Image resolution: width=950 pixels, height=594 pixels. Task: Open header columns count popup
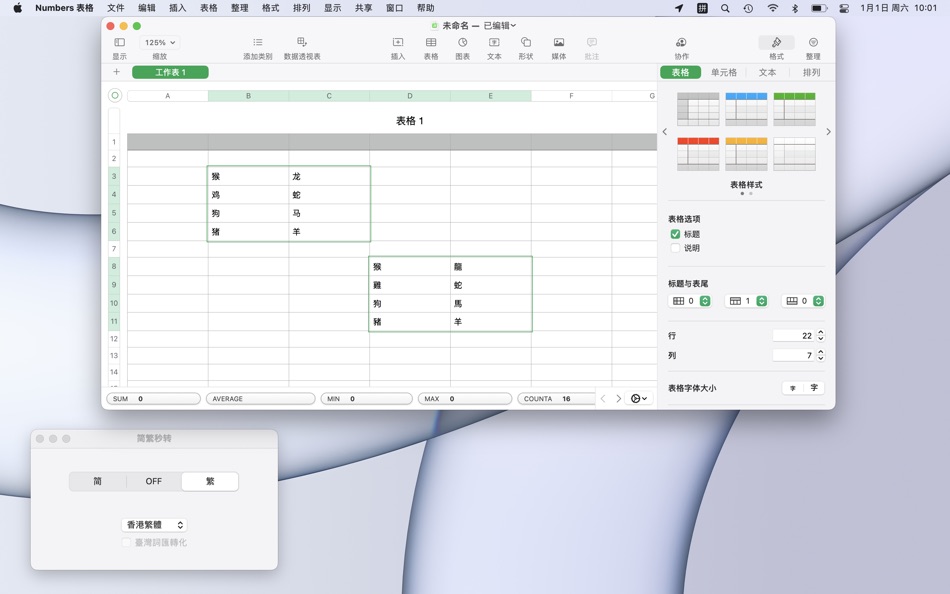click(x=689, y=301)
